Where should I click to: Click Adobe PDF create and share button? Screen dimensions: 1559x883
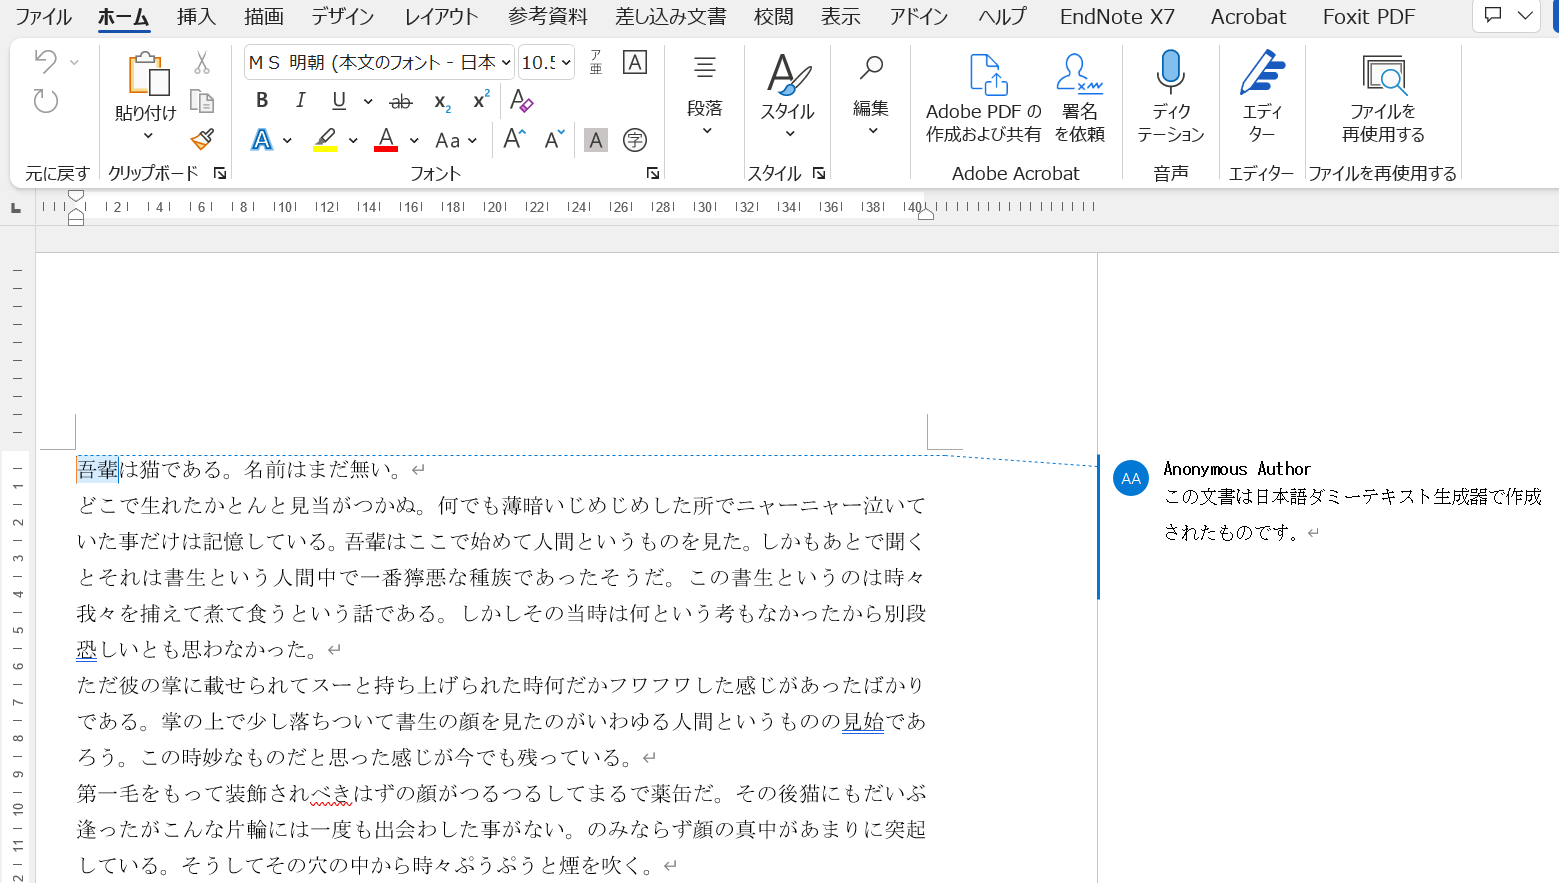[983, 97]
